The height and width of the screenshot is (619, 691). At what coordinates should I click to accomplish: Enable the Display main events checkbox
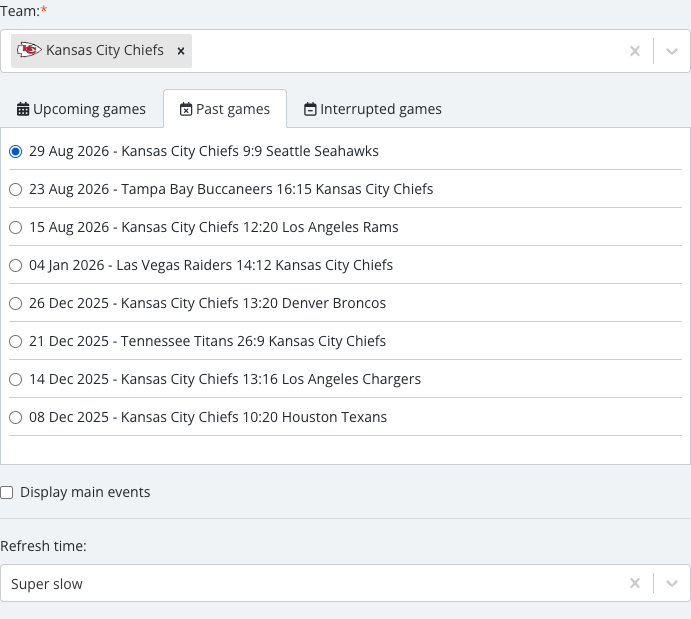click(7, 492)
